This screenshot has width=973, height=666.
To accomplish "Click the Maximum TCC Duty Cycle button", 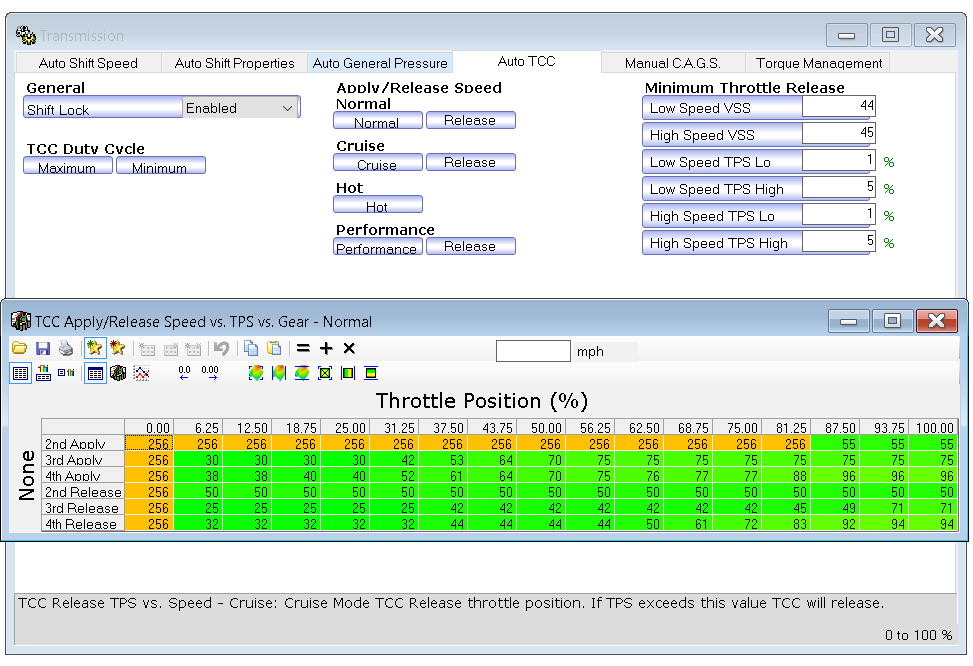I will pos(67,167).
